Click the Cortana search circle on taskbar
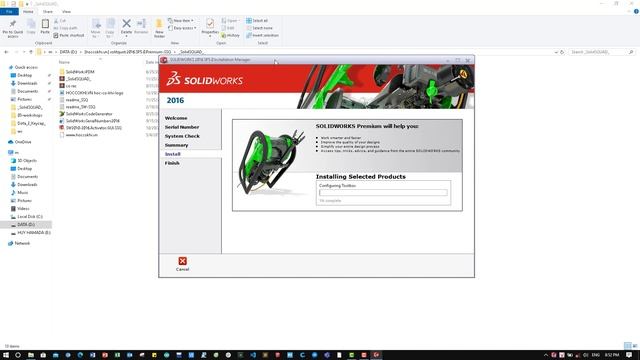The image size is (640, 360). click(x=18, y=355)
